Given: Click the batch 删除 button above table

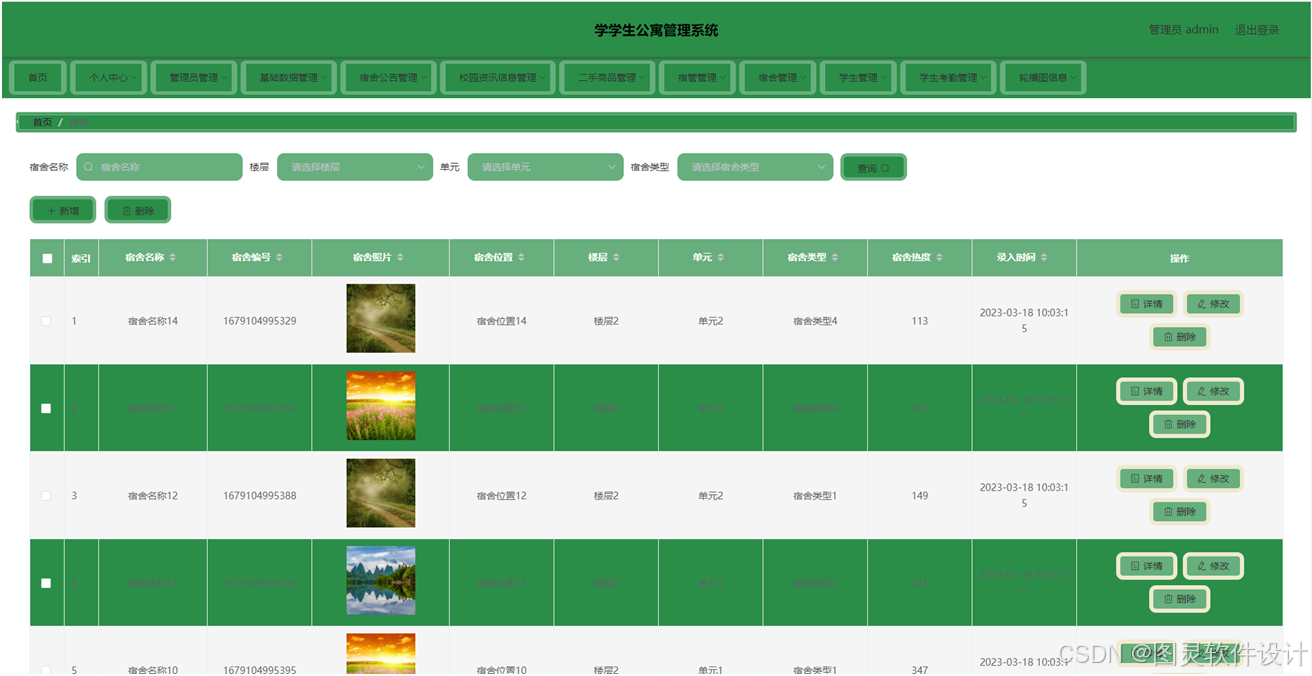Looking at the screenshot, I should point(138,211).
